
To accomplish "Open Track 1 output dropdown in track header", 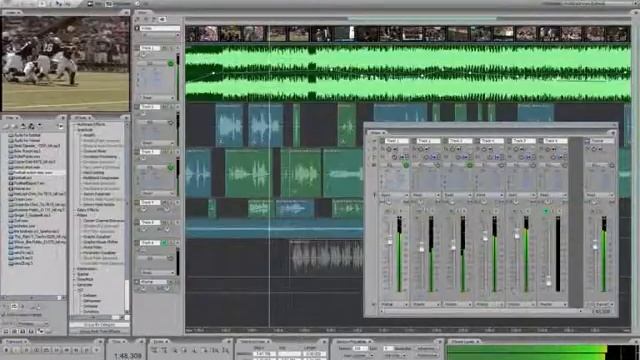I will [x=157, y=98].
